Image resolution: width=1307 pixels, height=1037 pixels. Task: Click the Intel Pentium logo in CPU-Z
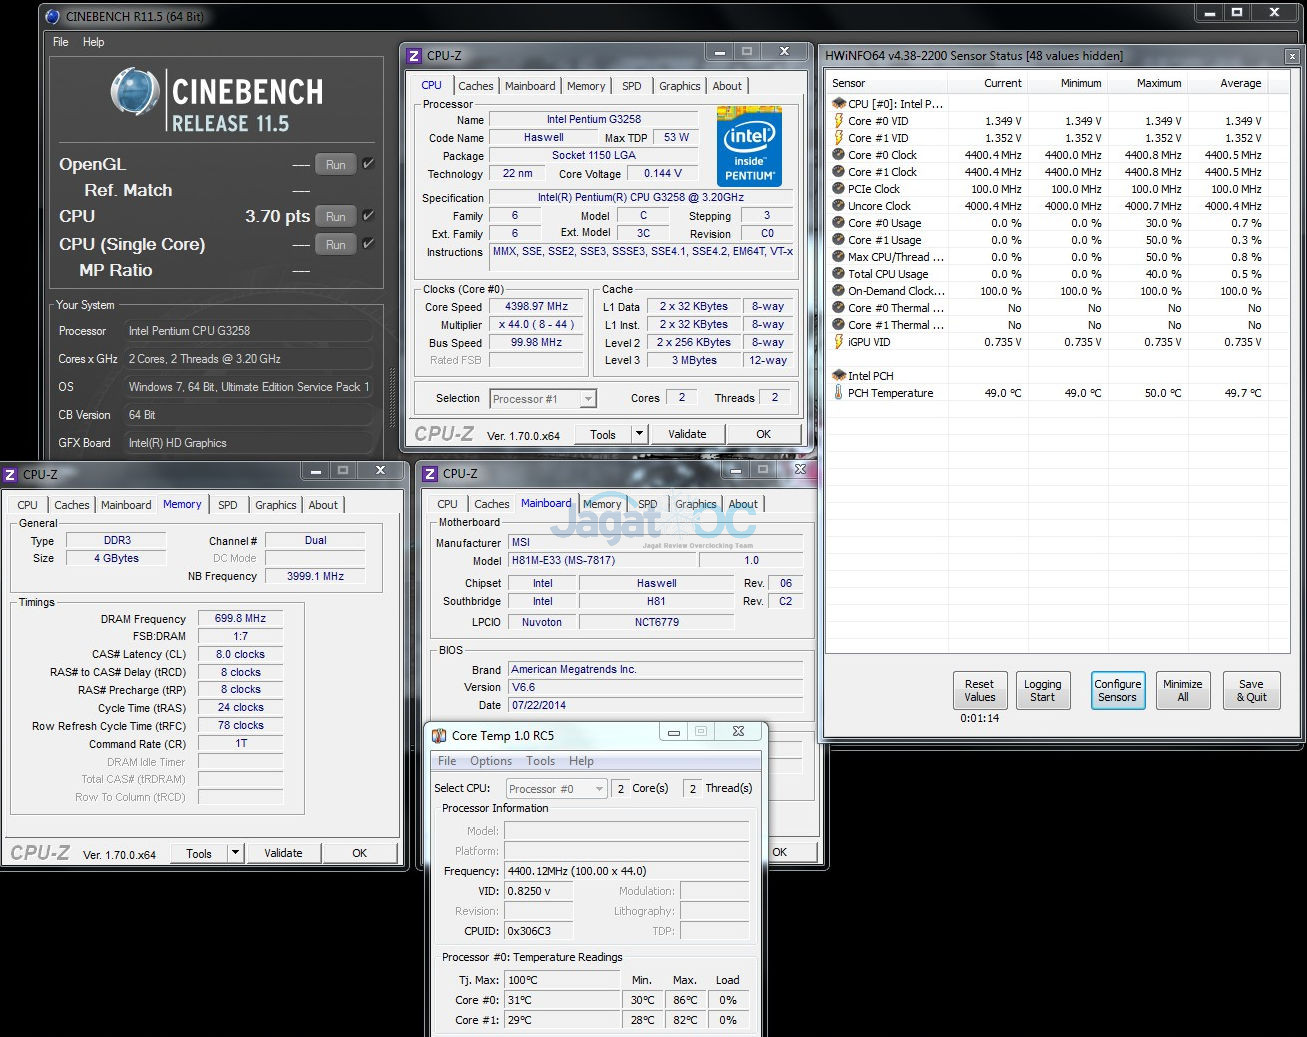click(x=749, y=147)
